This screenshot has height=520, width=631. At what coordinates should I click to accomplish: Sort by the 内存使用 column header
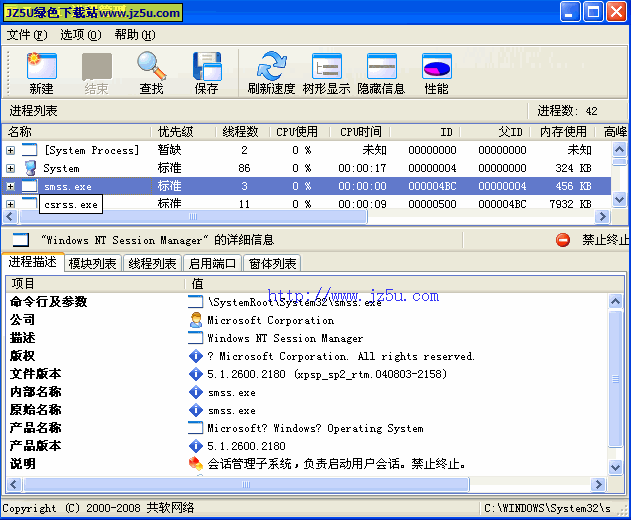click(x=565, y=132)
